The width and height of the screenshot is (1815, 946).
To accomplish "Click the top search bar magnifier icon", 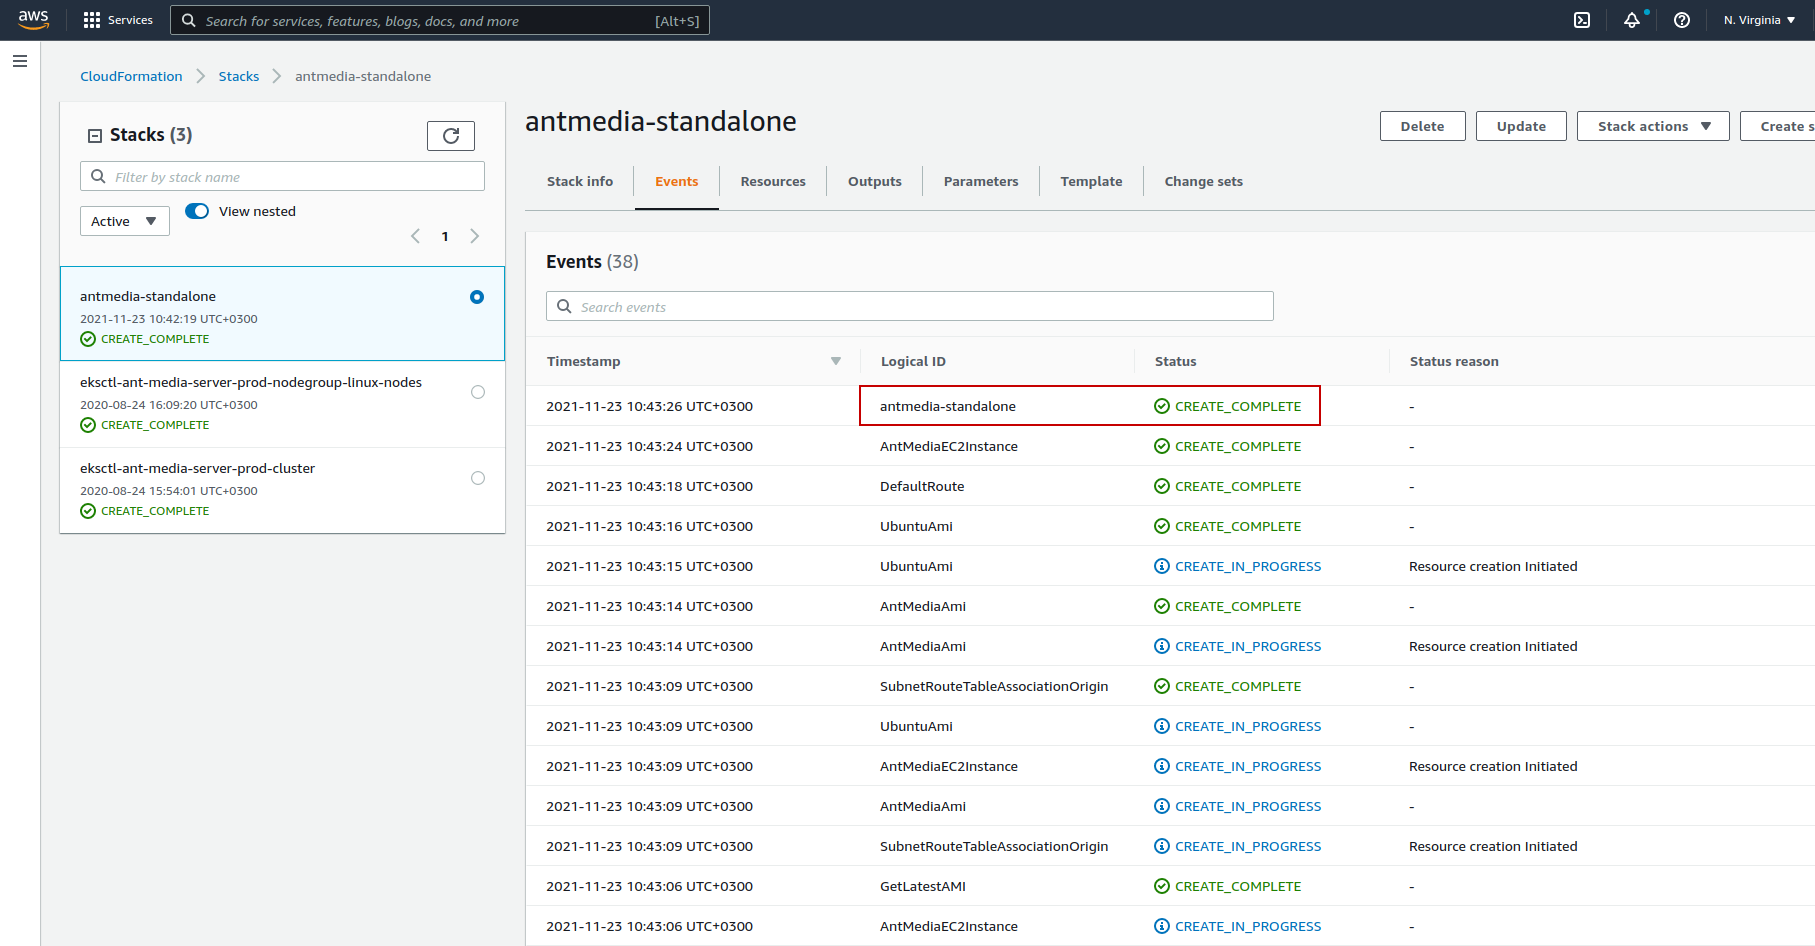I will coord(188,20).
